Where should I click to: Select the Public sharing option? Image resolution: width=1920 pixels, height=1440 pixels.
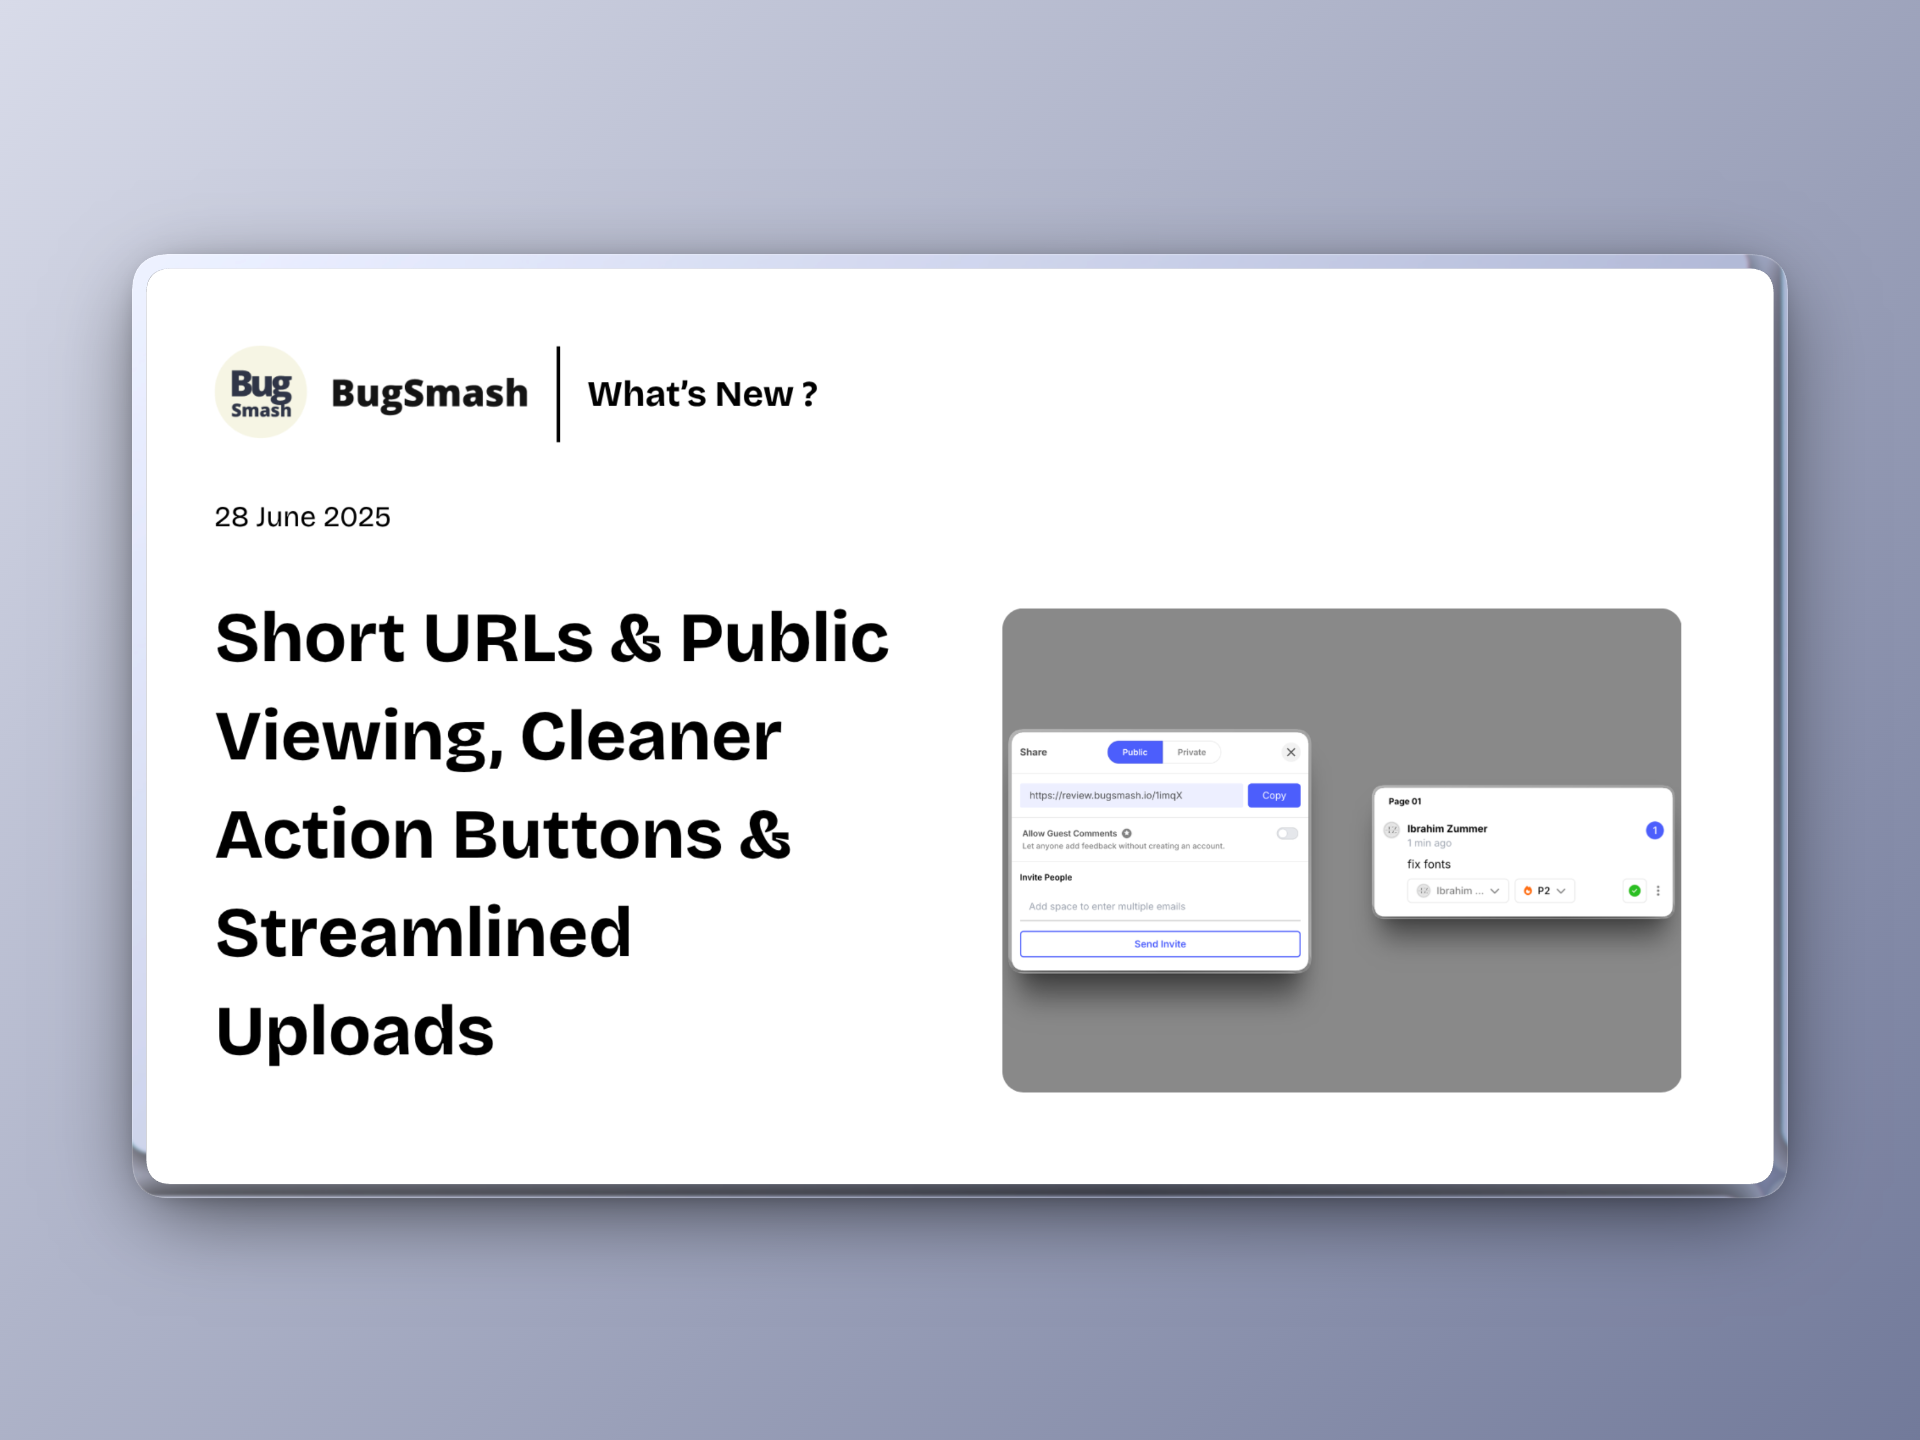tap(1134, 752)
